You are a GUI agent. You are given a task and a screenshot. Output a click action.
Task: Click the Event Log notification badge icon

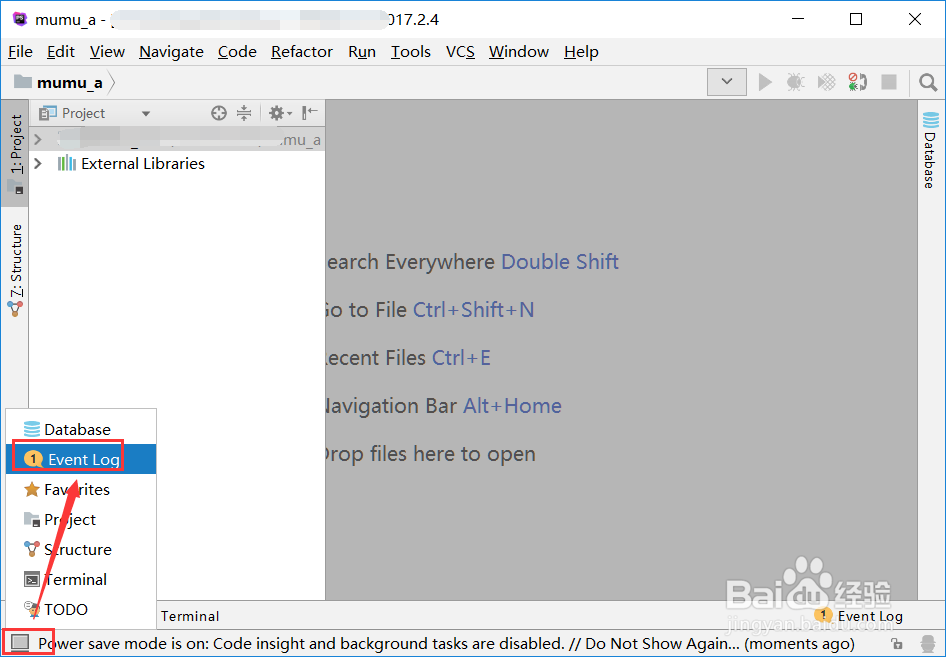pyautogui.click(x=824, y=615)
